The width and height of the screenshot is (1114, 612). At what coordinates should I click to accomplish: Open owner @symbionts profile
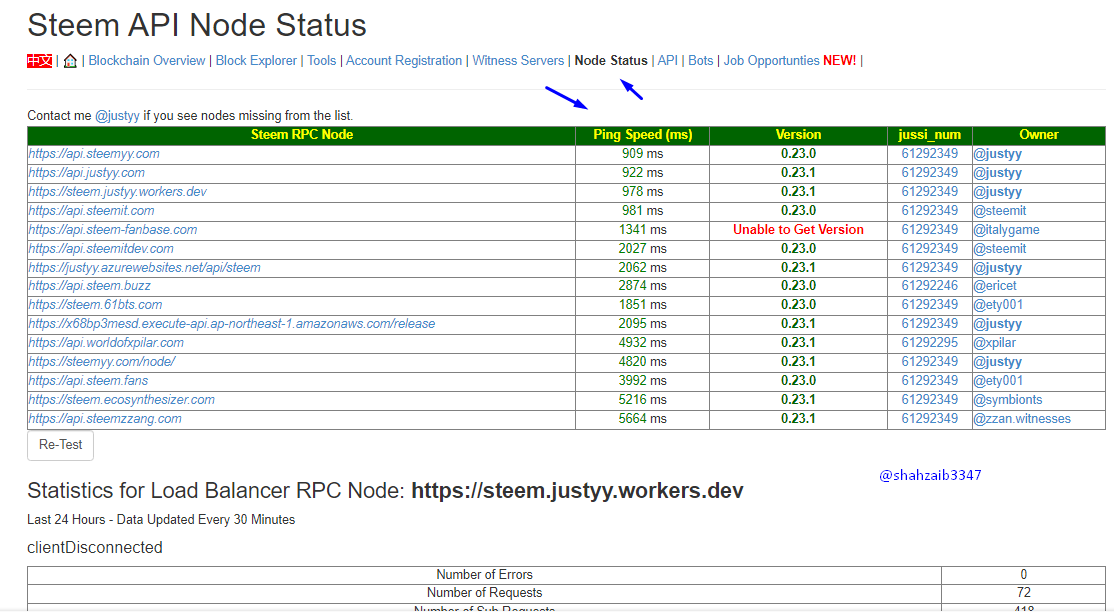point(1007,400)
